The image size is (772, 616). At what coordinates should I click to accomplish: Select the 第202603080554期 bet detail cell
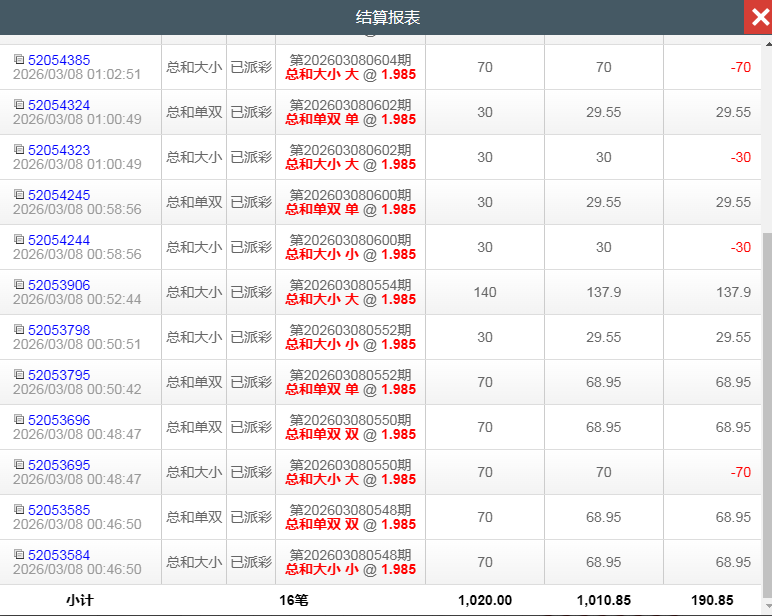point(351,292)
